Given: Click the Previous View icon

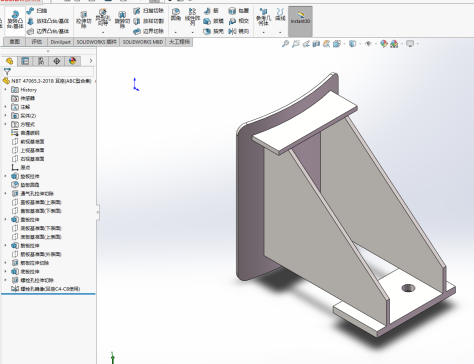Looking at the screenshot, I should point(306,44).
